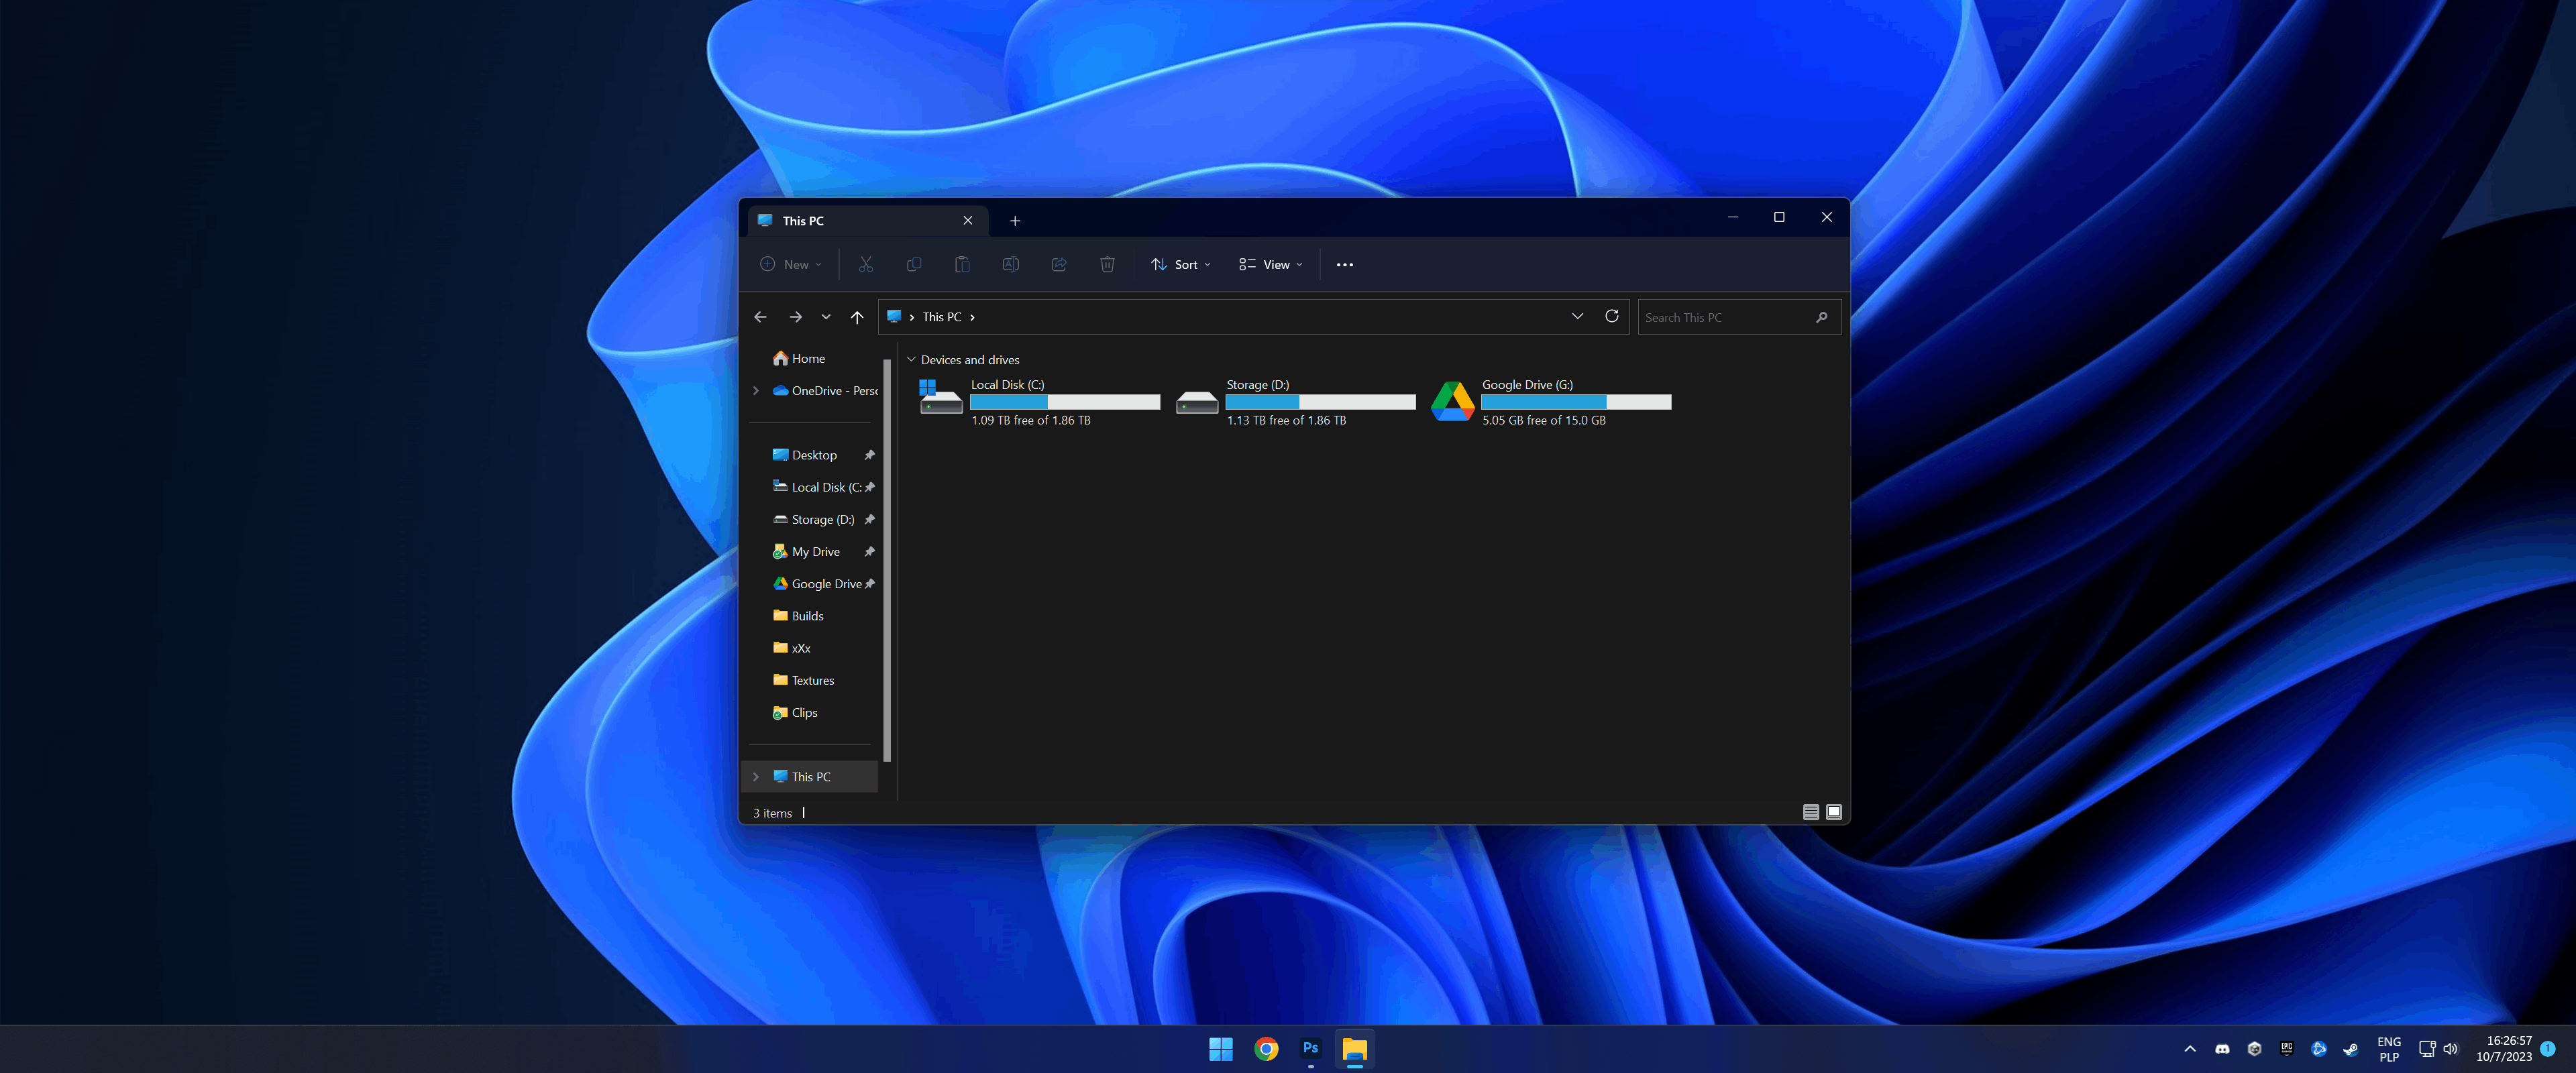Screen dimensions: 2576x1073
Task: Expand the address bar history dropdown
Action: tap(1577, 316)
